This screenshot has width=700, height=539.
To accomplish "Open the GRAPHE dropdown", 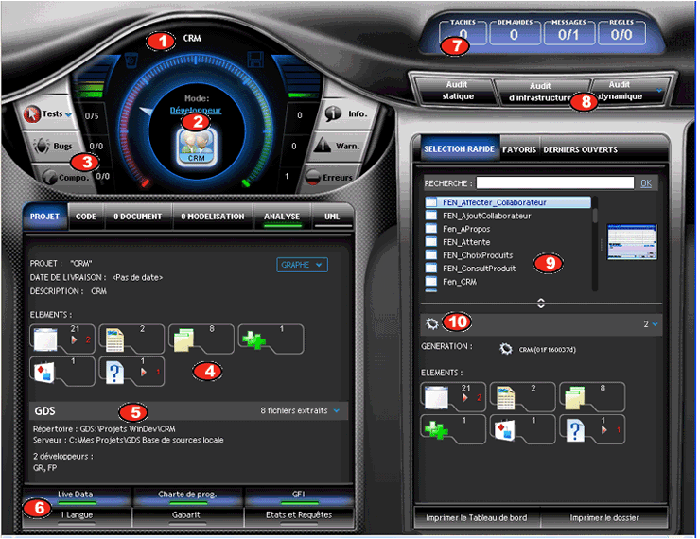I will tap(301, 265).
